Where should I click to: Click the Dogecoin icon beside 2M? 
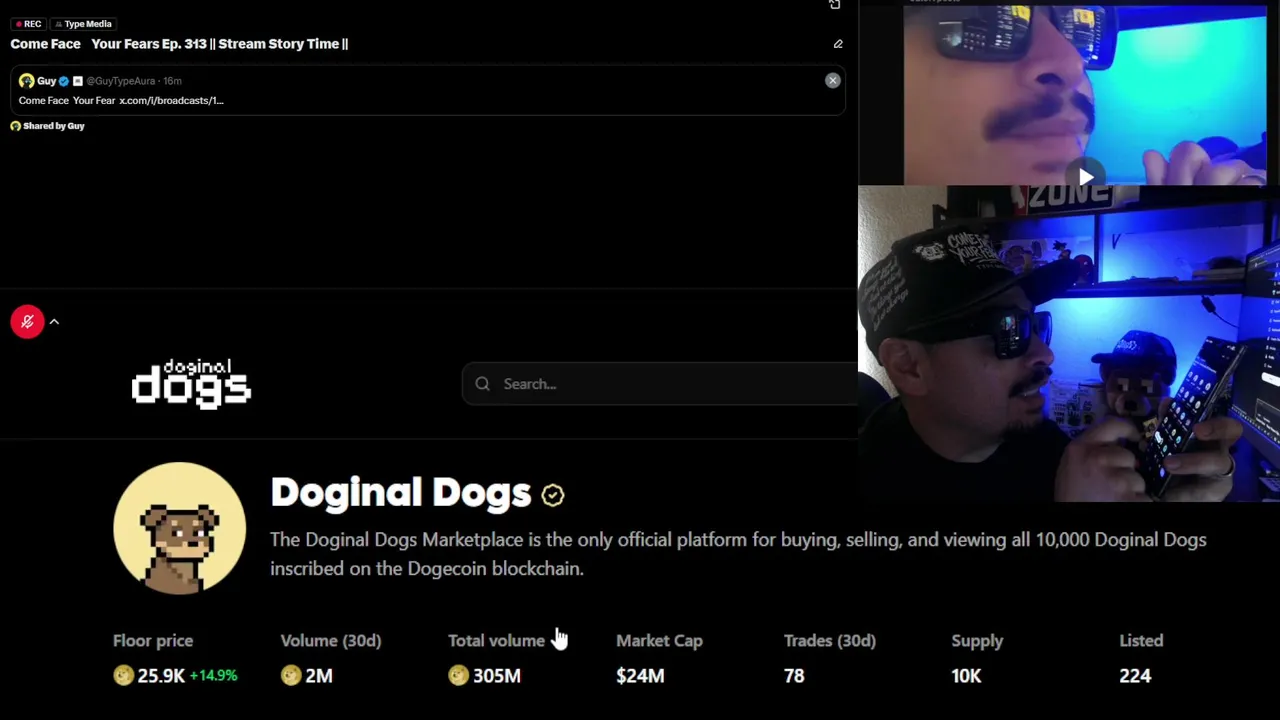pos(291,676)
